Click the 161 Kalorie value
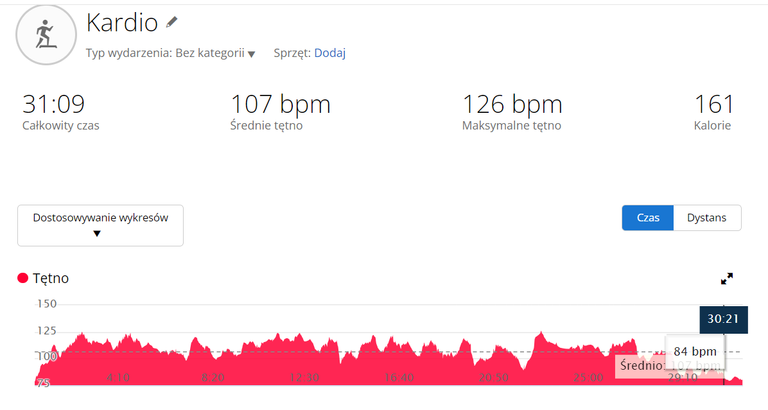The image size is (768, 410). [x=714, y=104]
